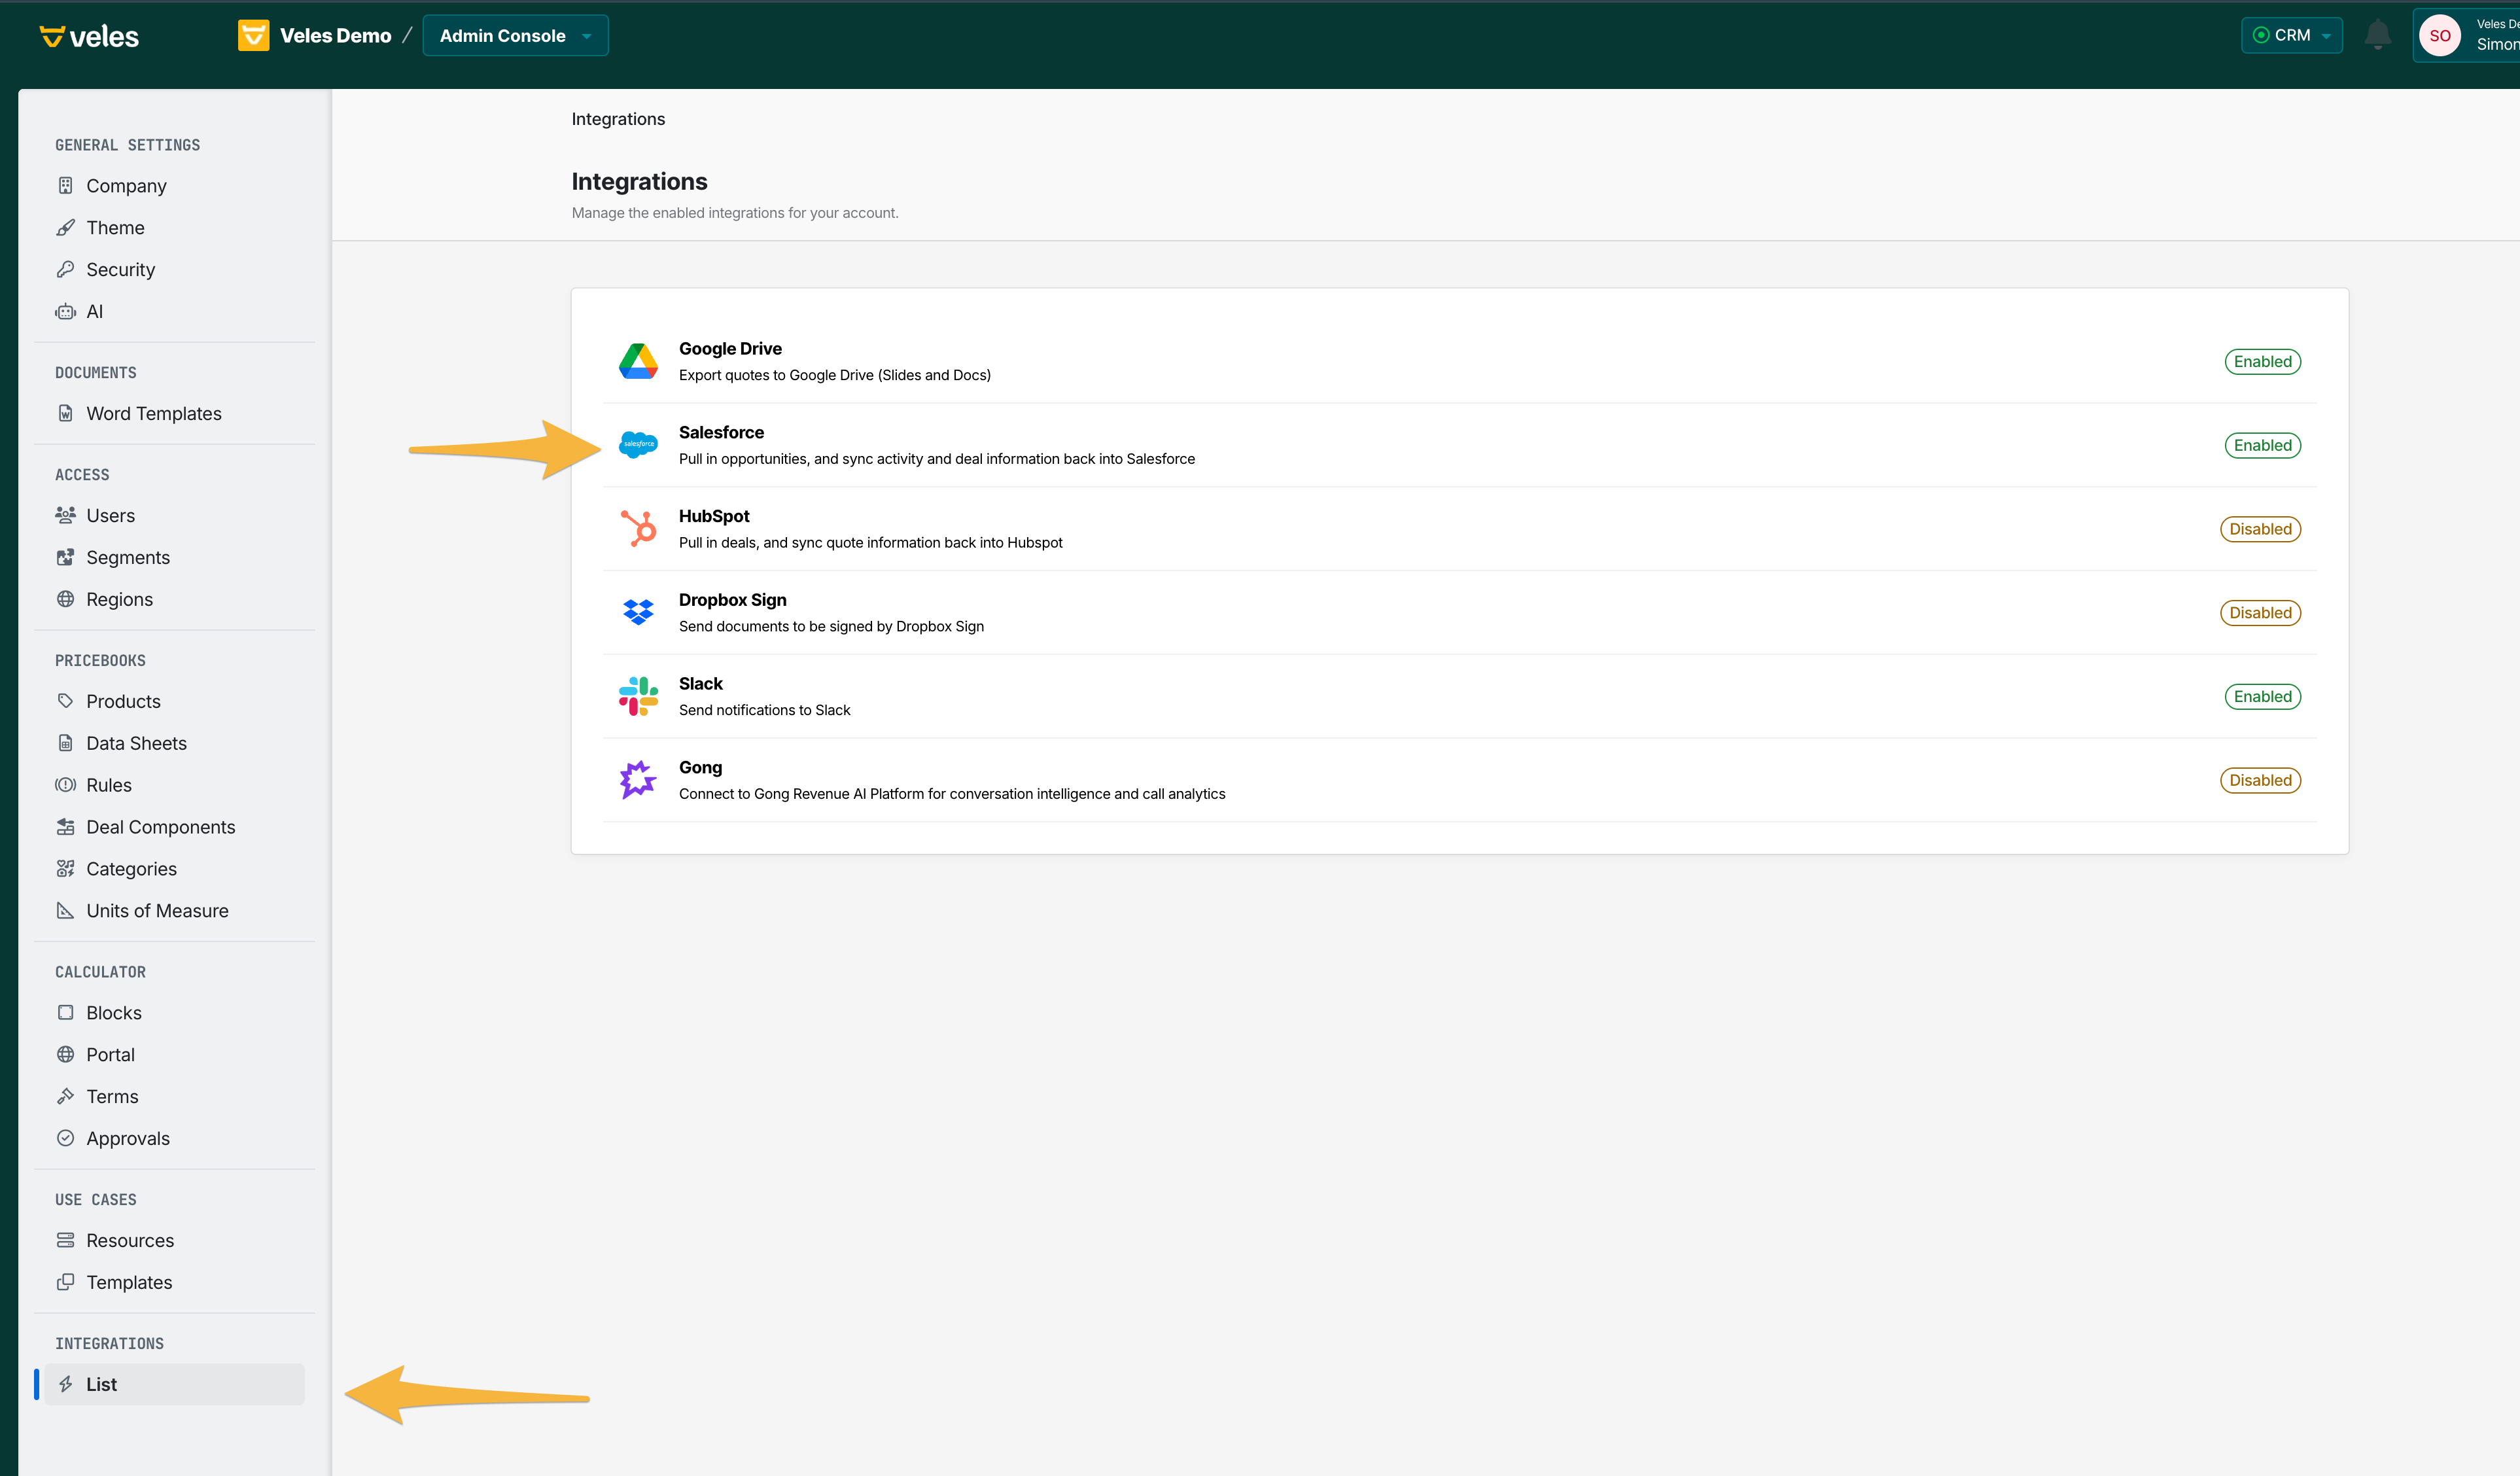Click the Veles logo in header
Image resolution: width=2520 pixels, height=1476 pixels.
(89, 36)
